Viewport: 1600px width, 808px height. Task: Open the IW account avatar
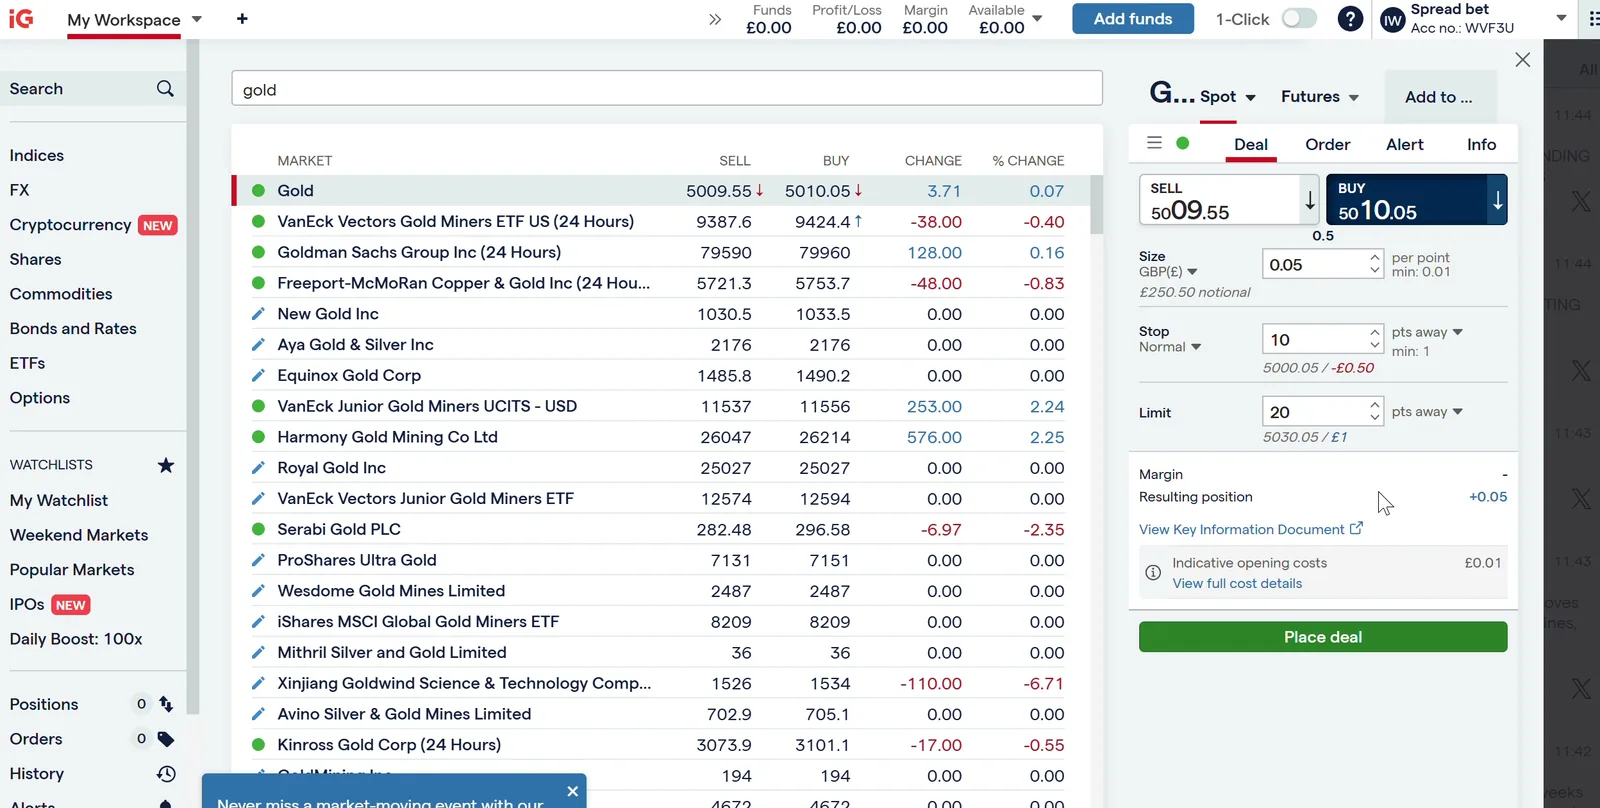[x=1393, y=20]
